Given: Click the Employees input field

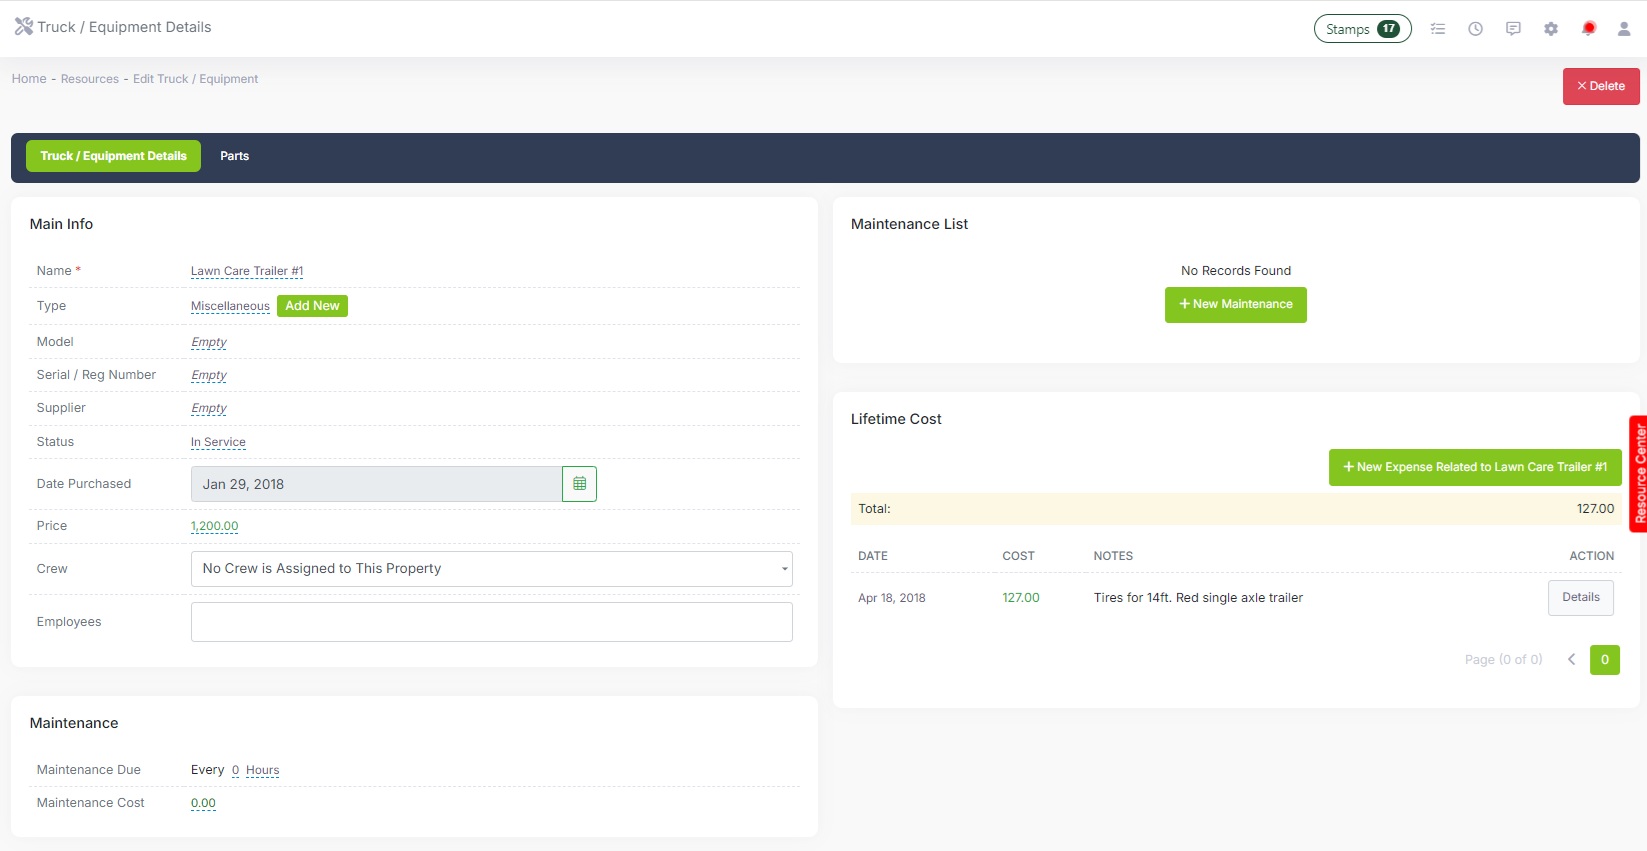Looking at the screenshot, I should click(x=491, y=622).
